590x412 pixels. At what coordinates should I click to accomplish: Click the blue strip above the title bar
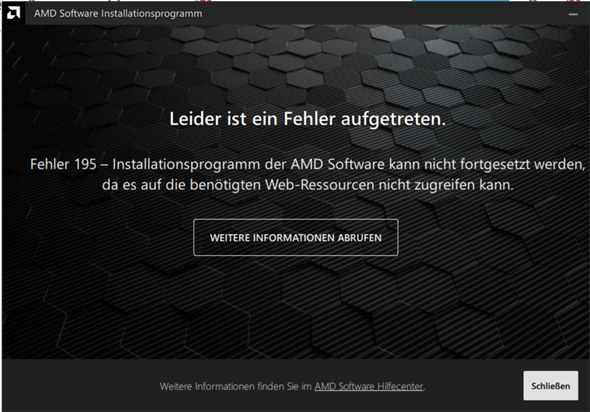tap(460, 1)
